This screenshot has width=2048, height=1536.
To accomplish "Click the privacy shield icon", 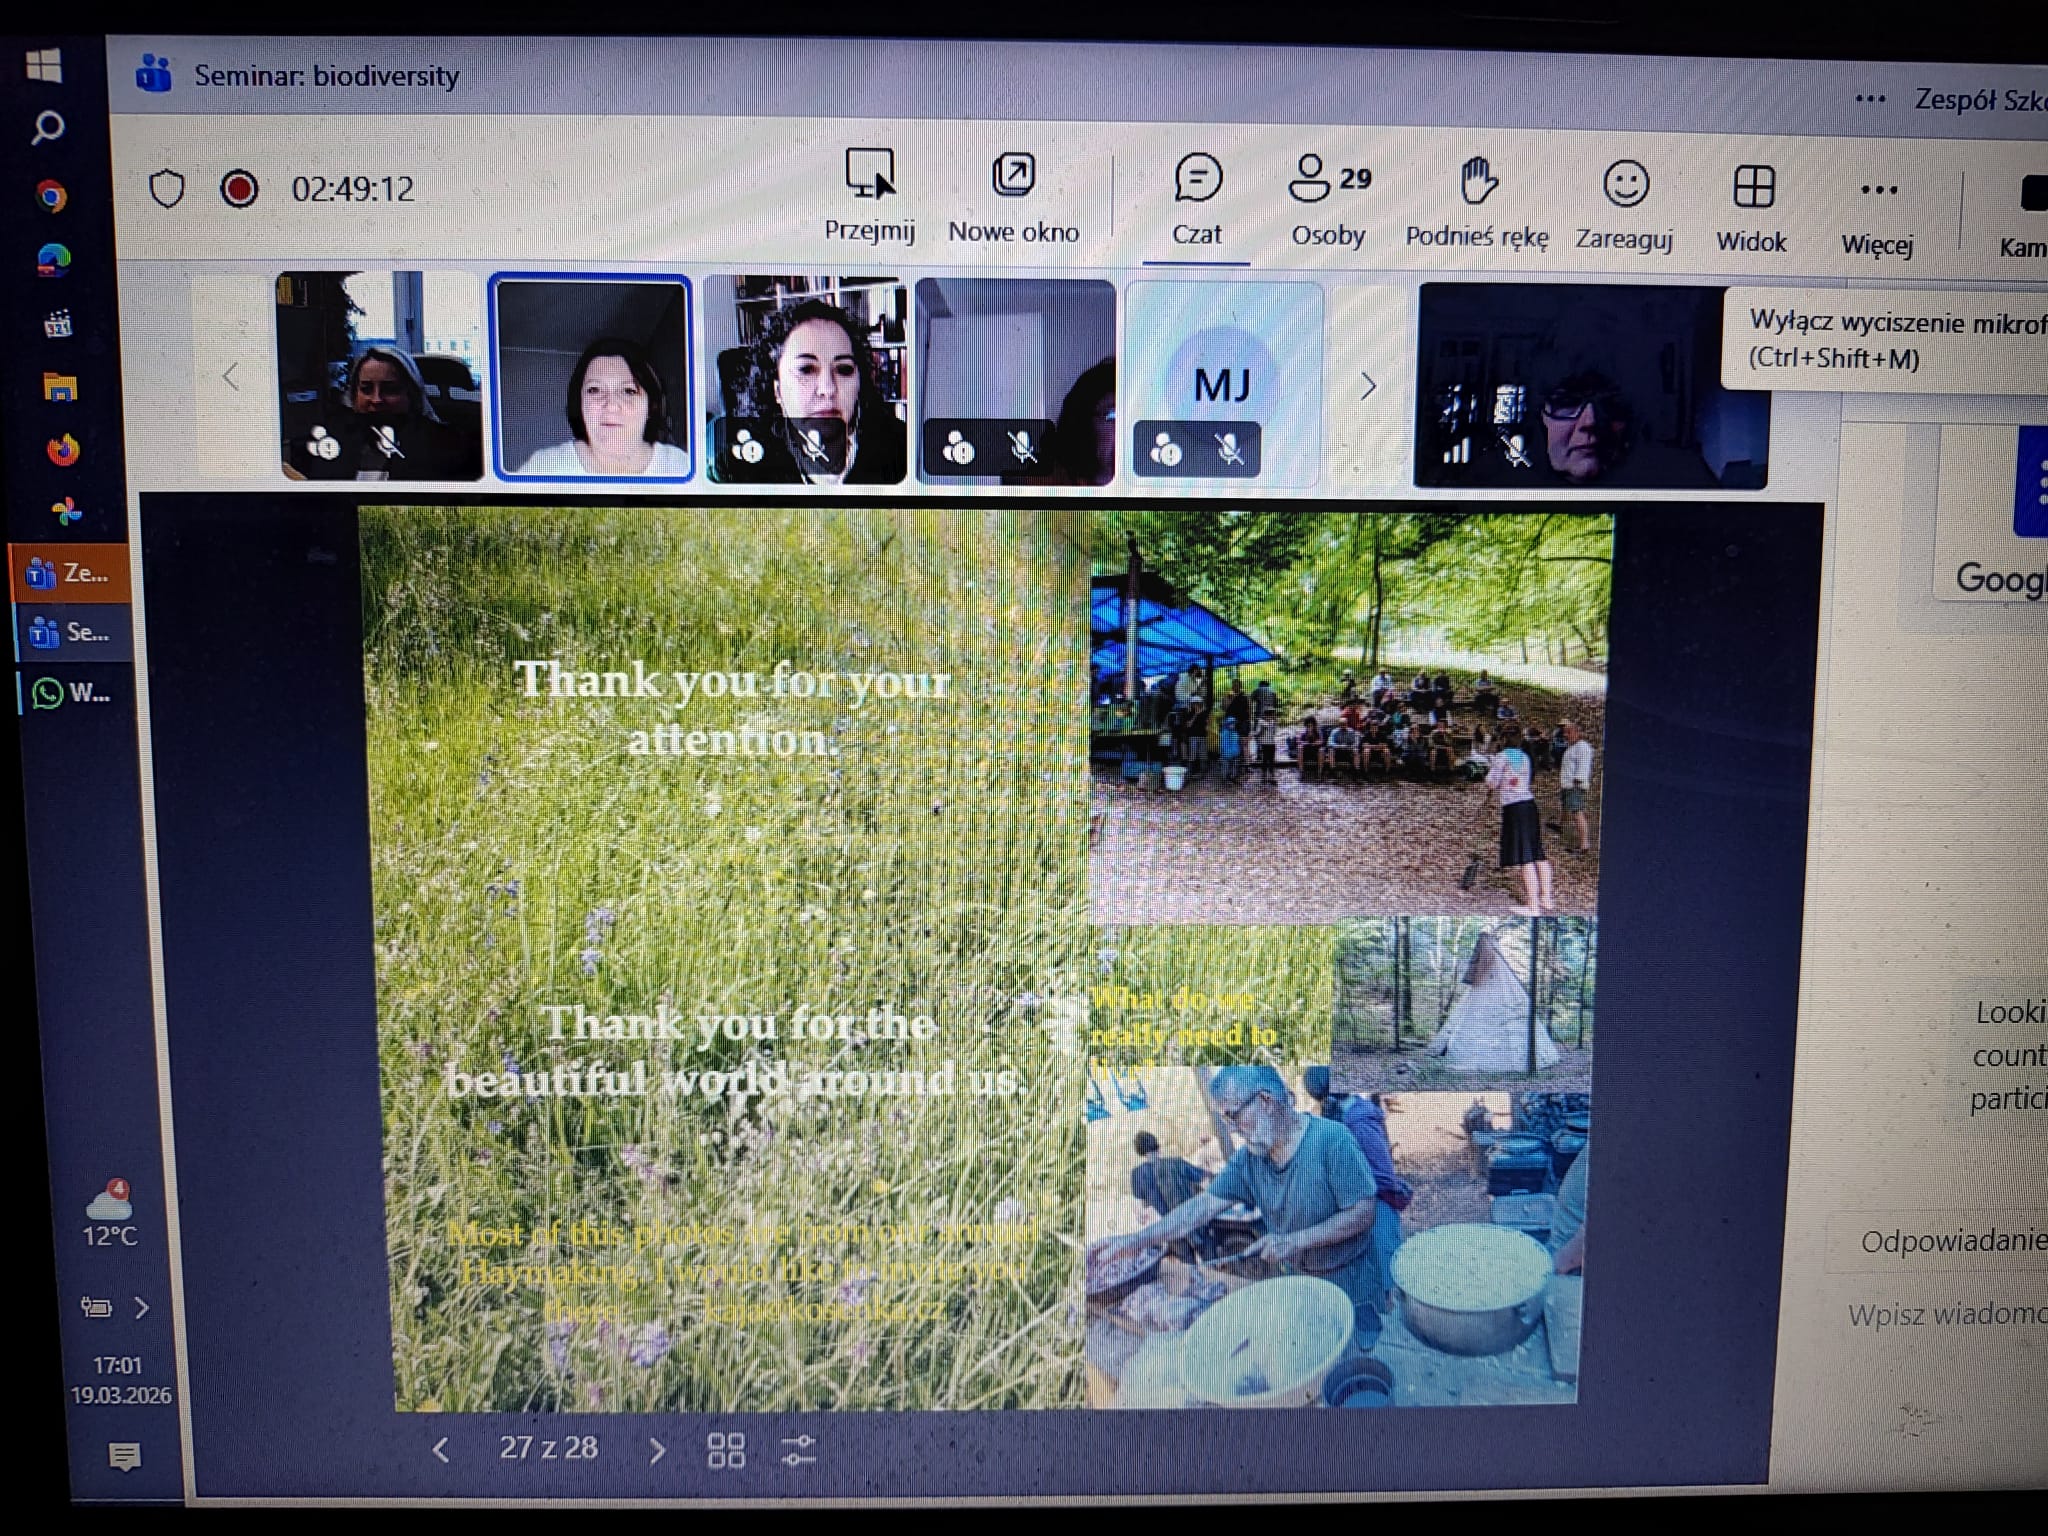I will (x=167, y=189).
